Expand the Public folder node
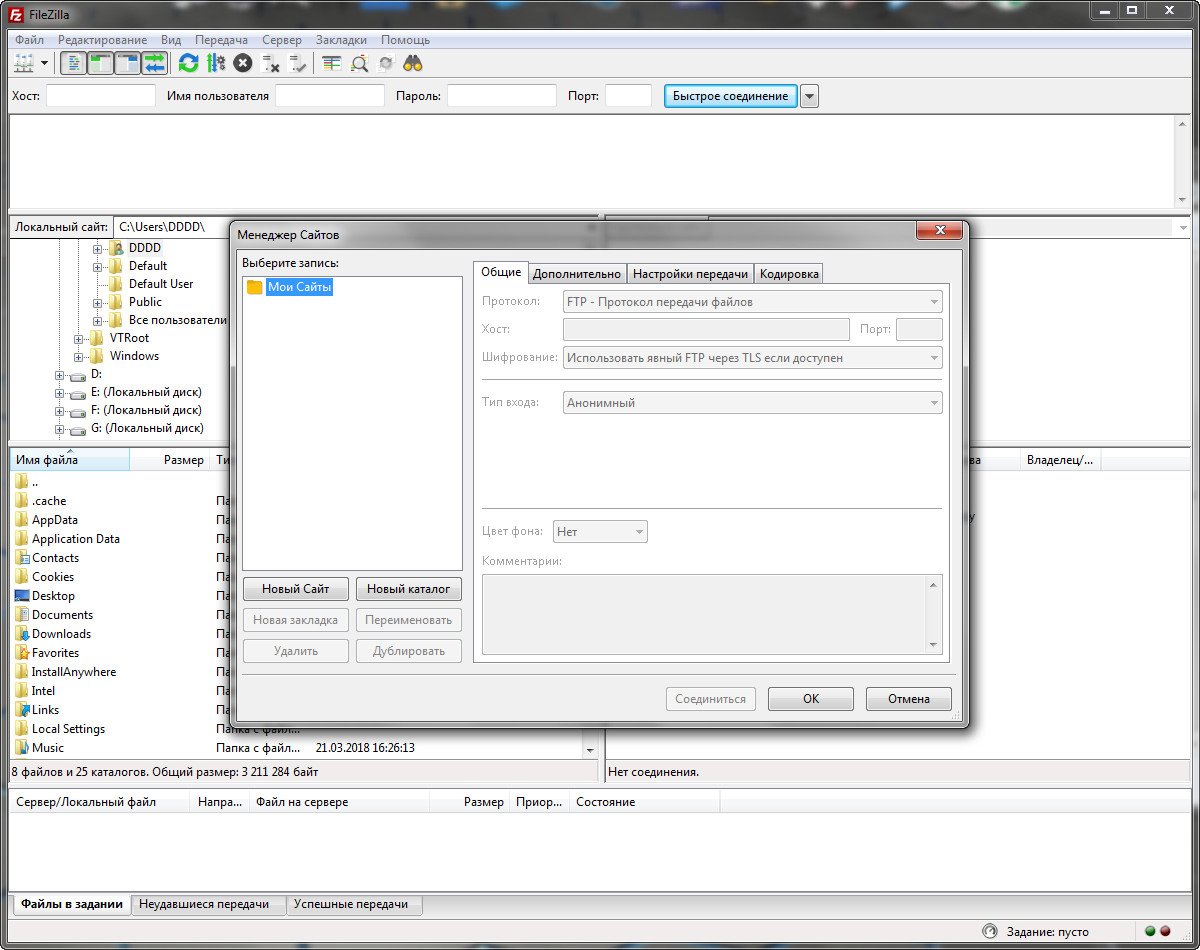Image resolution: width=1200 pixels, height=950 pixels. coord(98,302)
